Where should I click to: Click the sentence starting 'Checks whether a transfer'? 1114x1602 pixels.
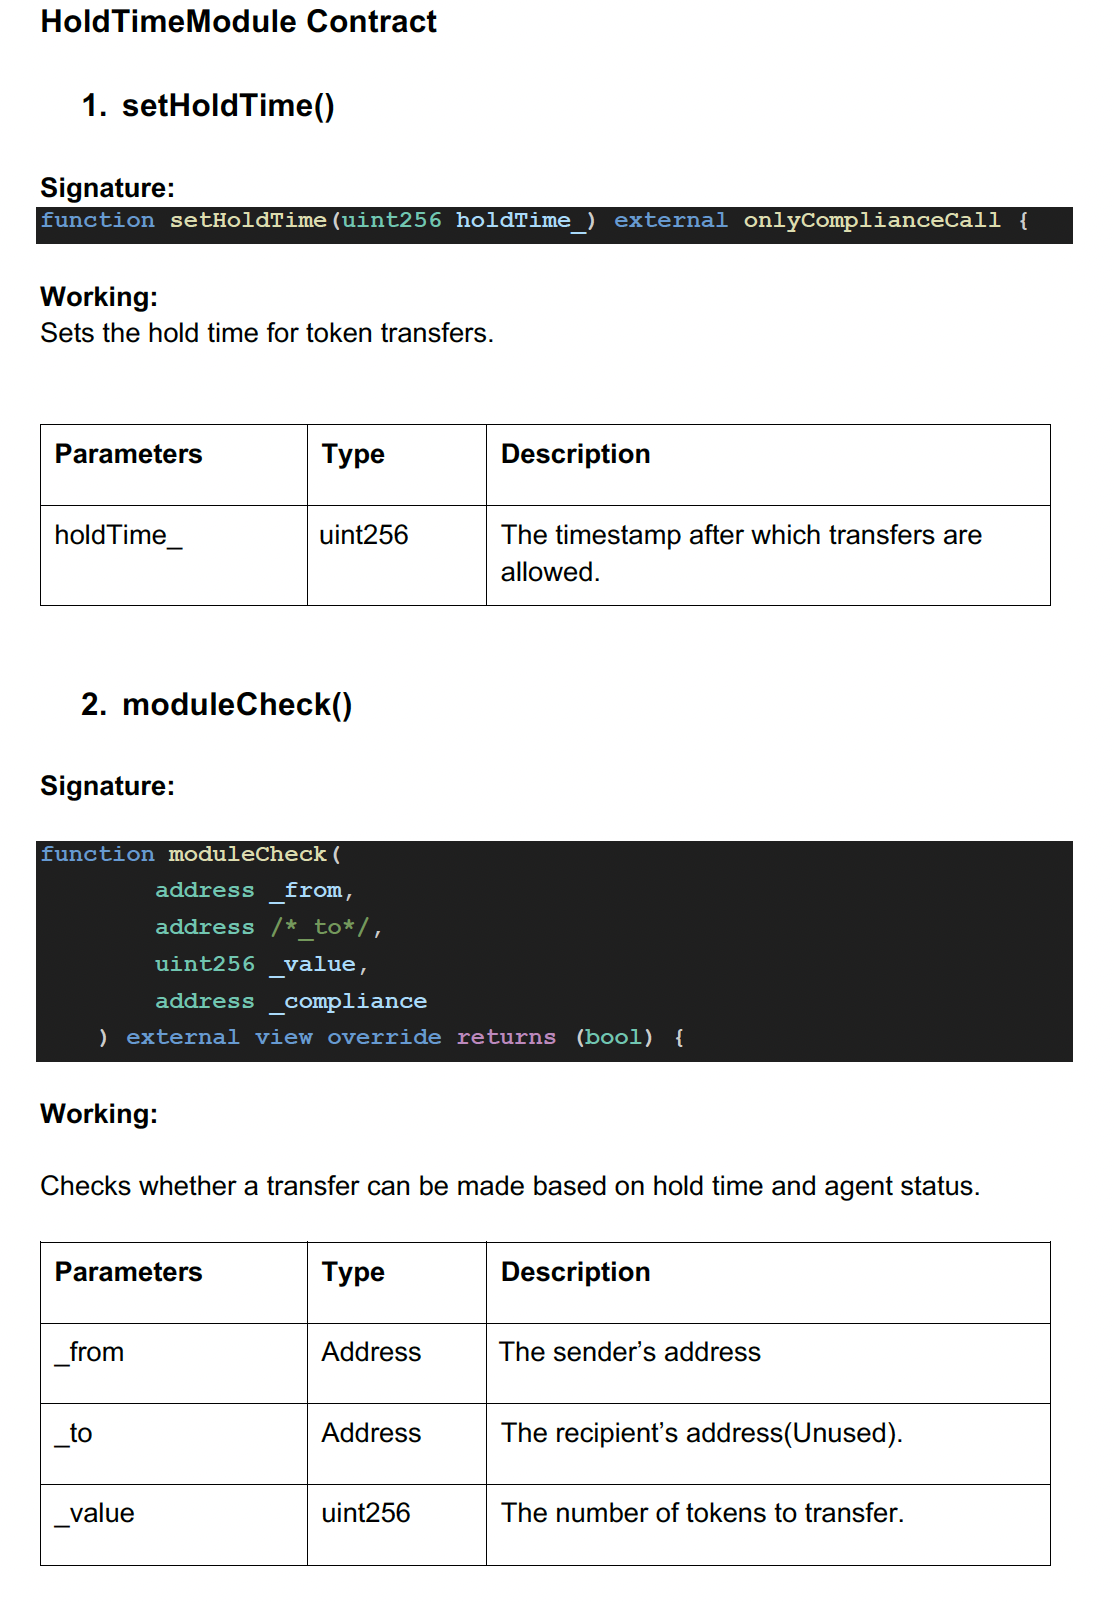tap(510, 1186)
